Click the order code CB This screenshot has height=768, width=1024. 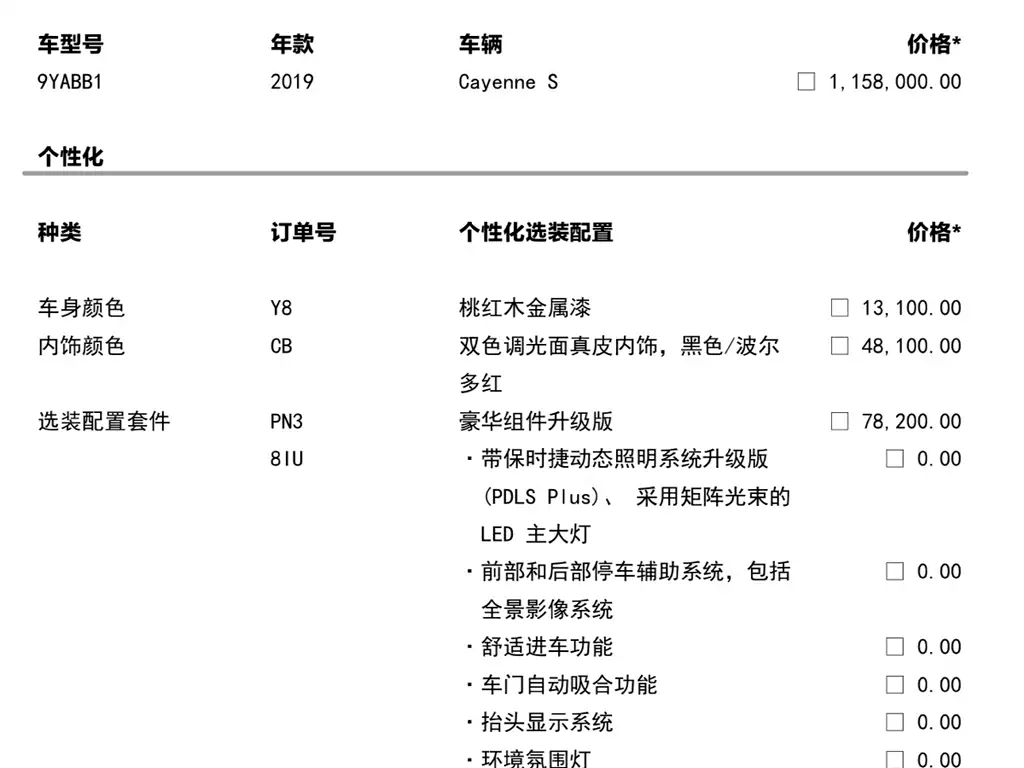(x=281, y=345)
